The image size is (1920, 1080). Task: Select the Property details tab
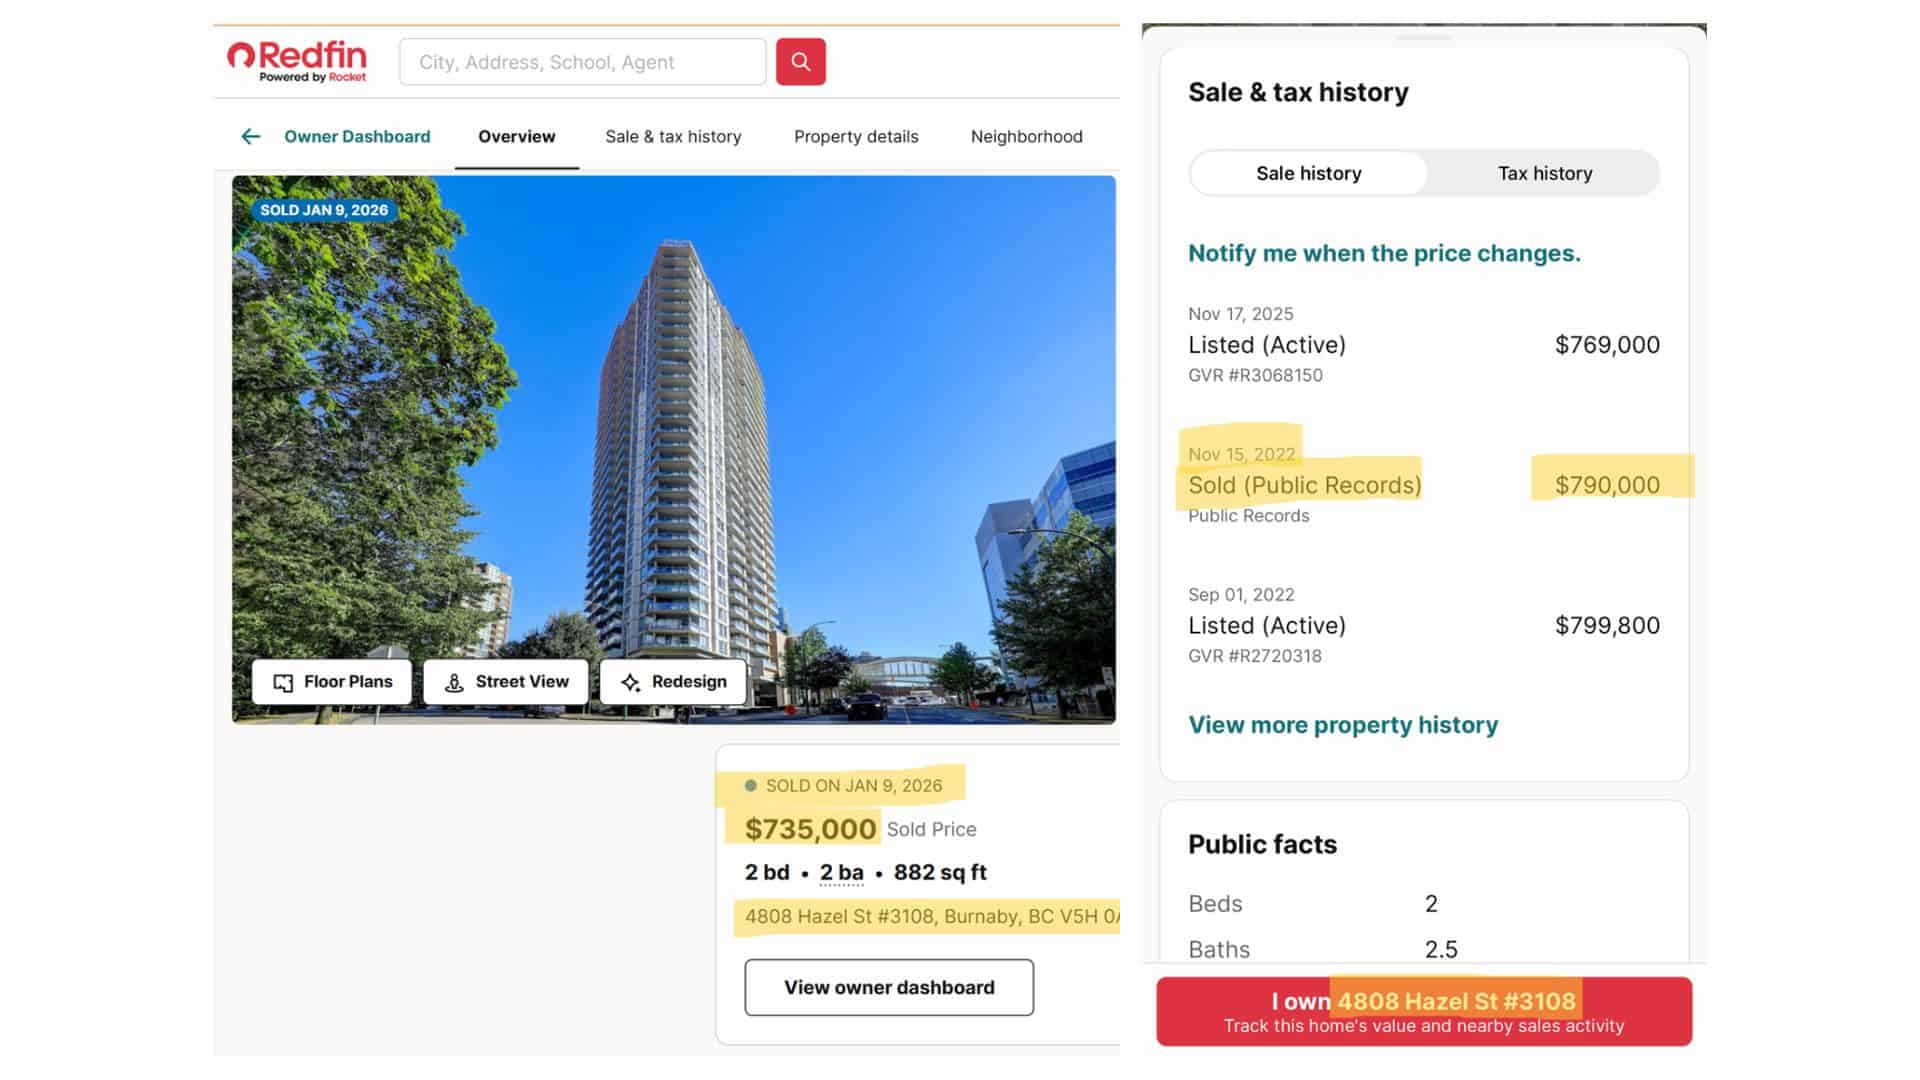tap(856, 136)
